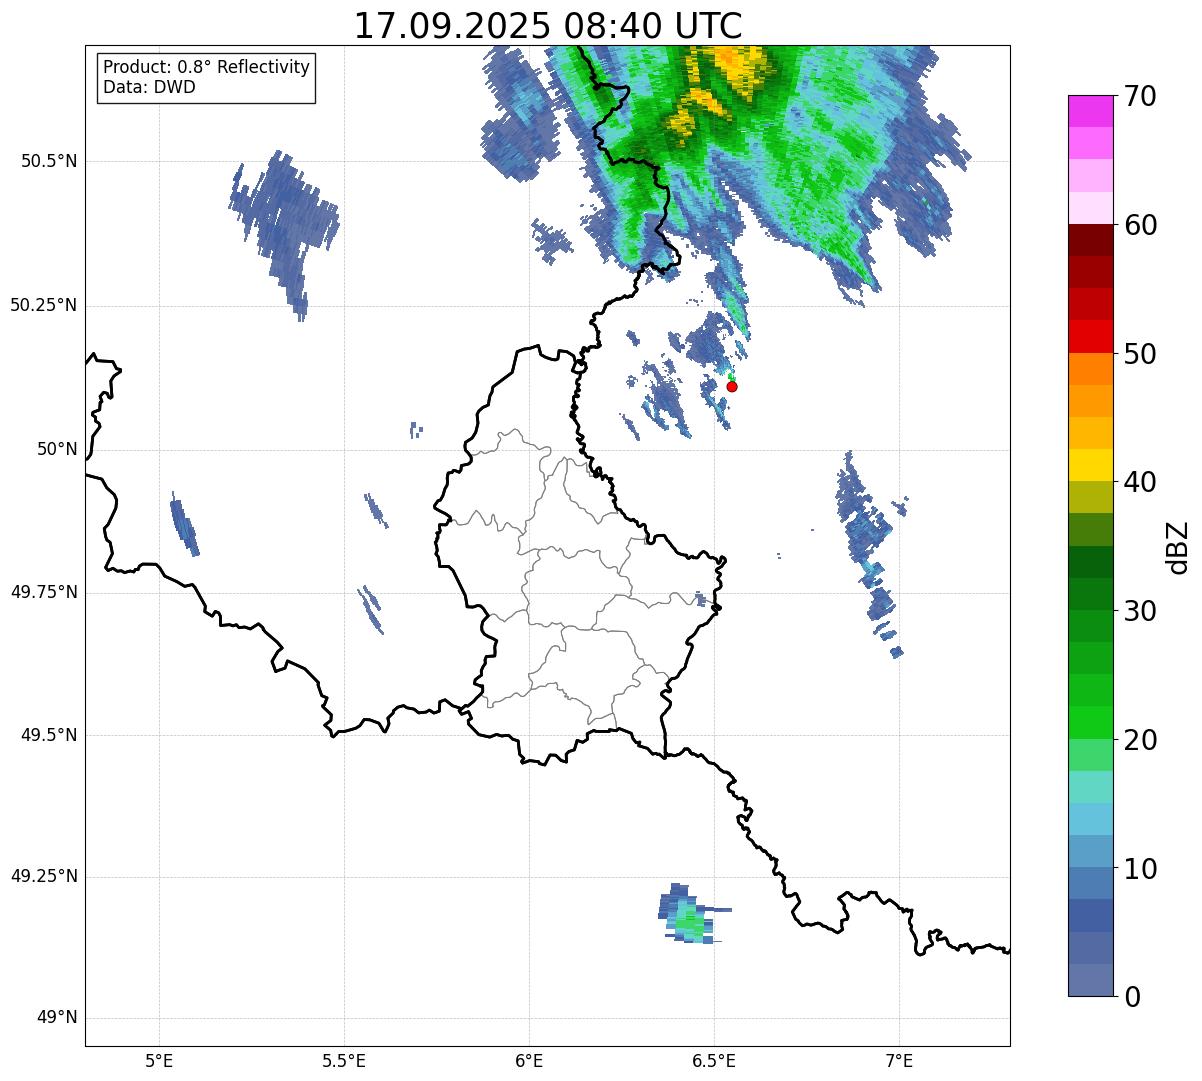Click the 50.5°N latitude label

(48, 162)
